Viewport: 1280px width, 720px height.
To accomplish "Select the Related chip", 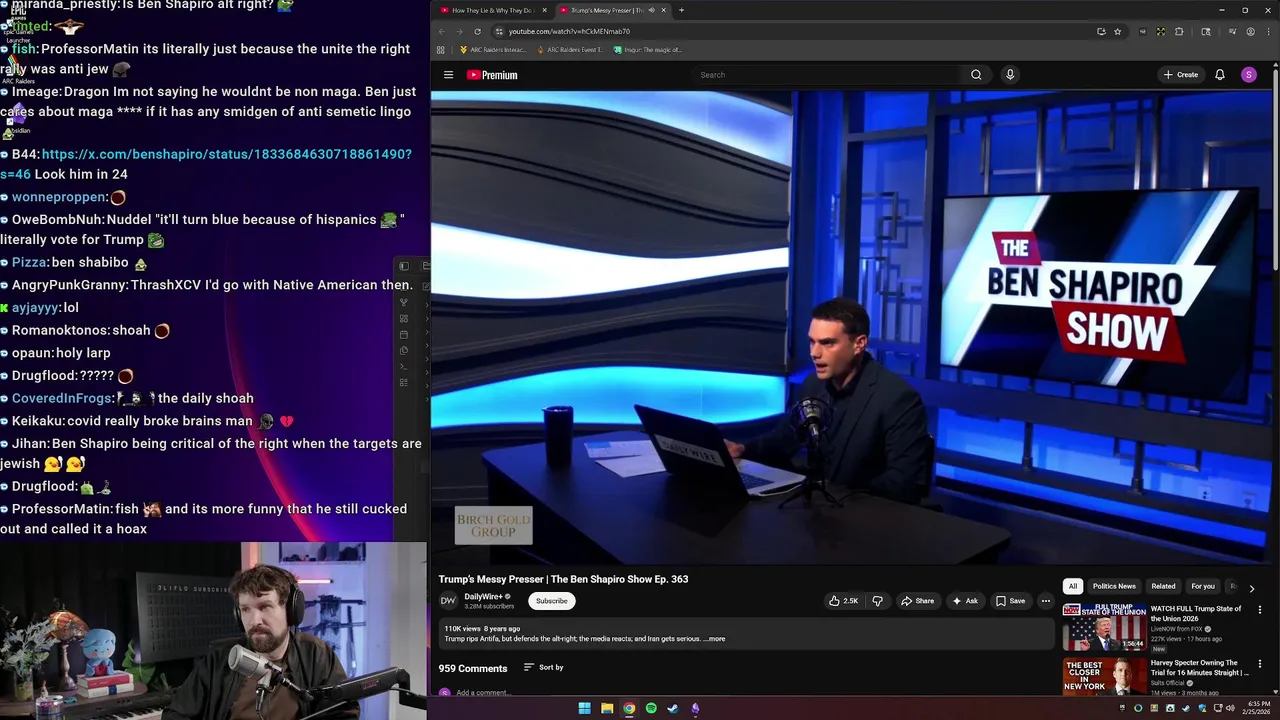I will [1163, 586].
